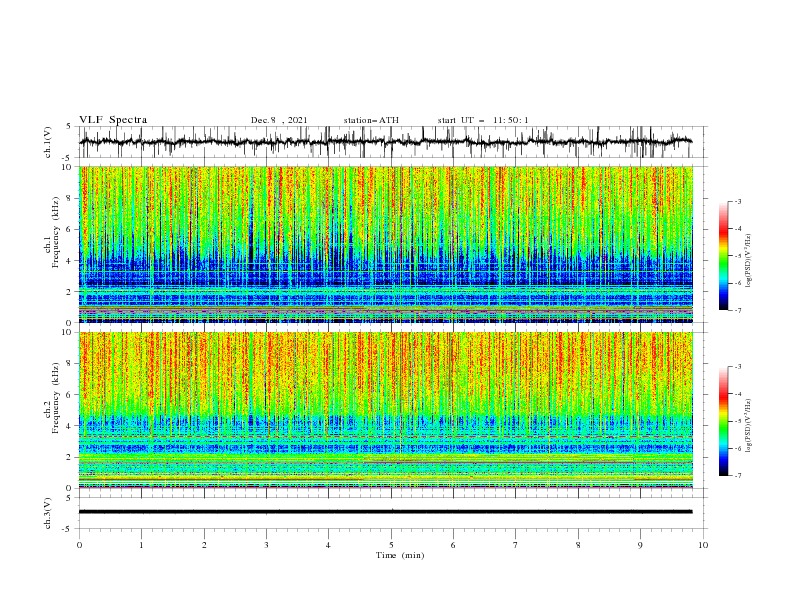
Task: Click the "ch.3(V)" axis label
Action: [48, 513]
